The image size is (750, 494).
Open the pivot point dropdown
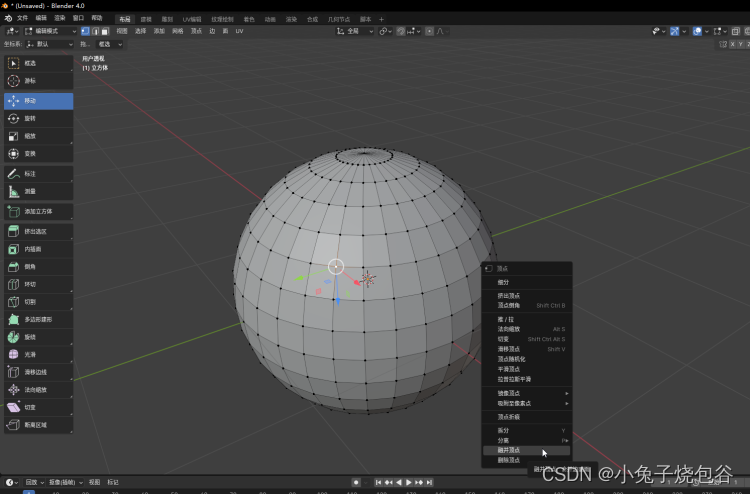[x=386, y=31]
